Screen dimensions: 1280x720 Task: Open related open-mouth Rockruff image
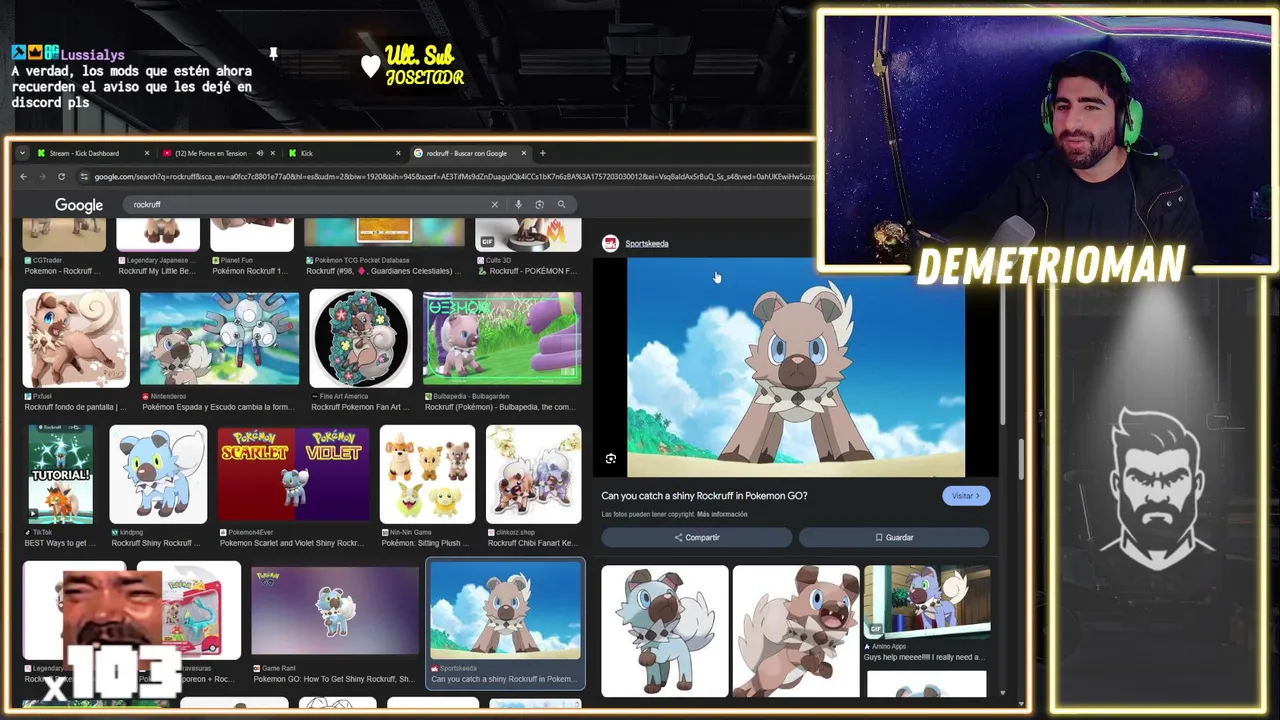pyautogui.click(x=796, y=631)
